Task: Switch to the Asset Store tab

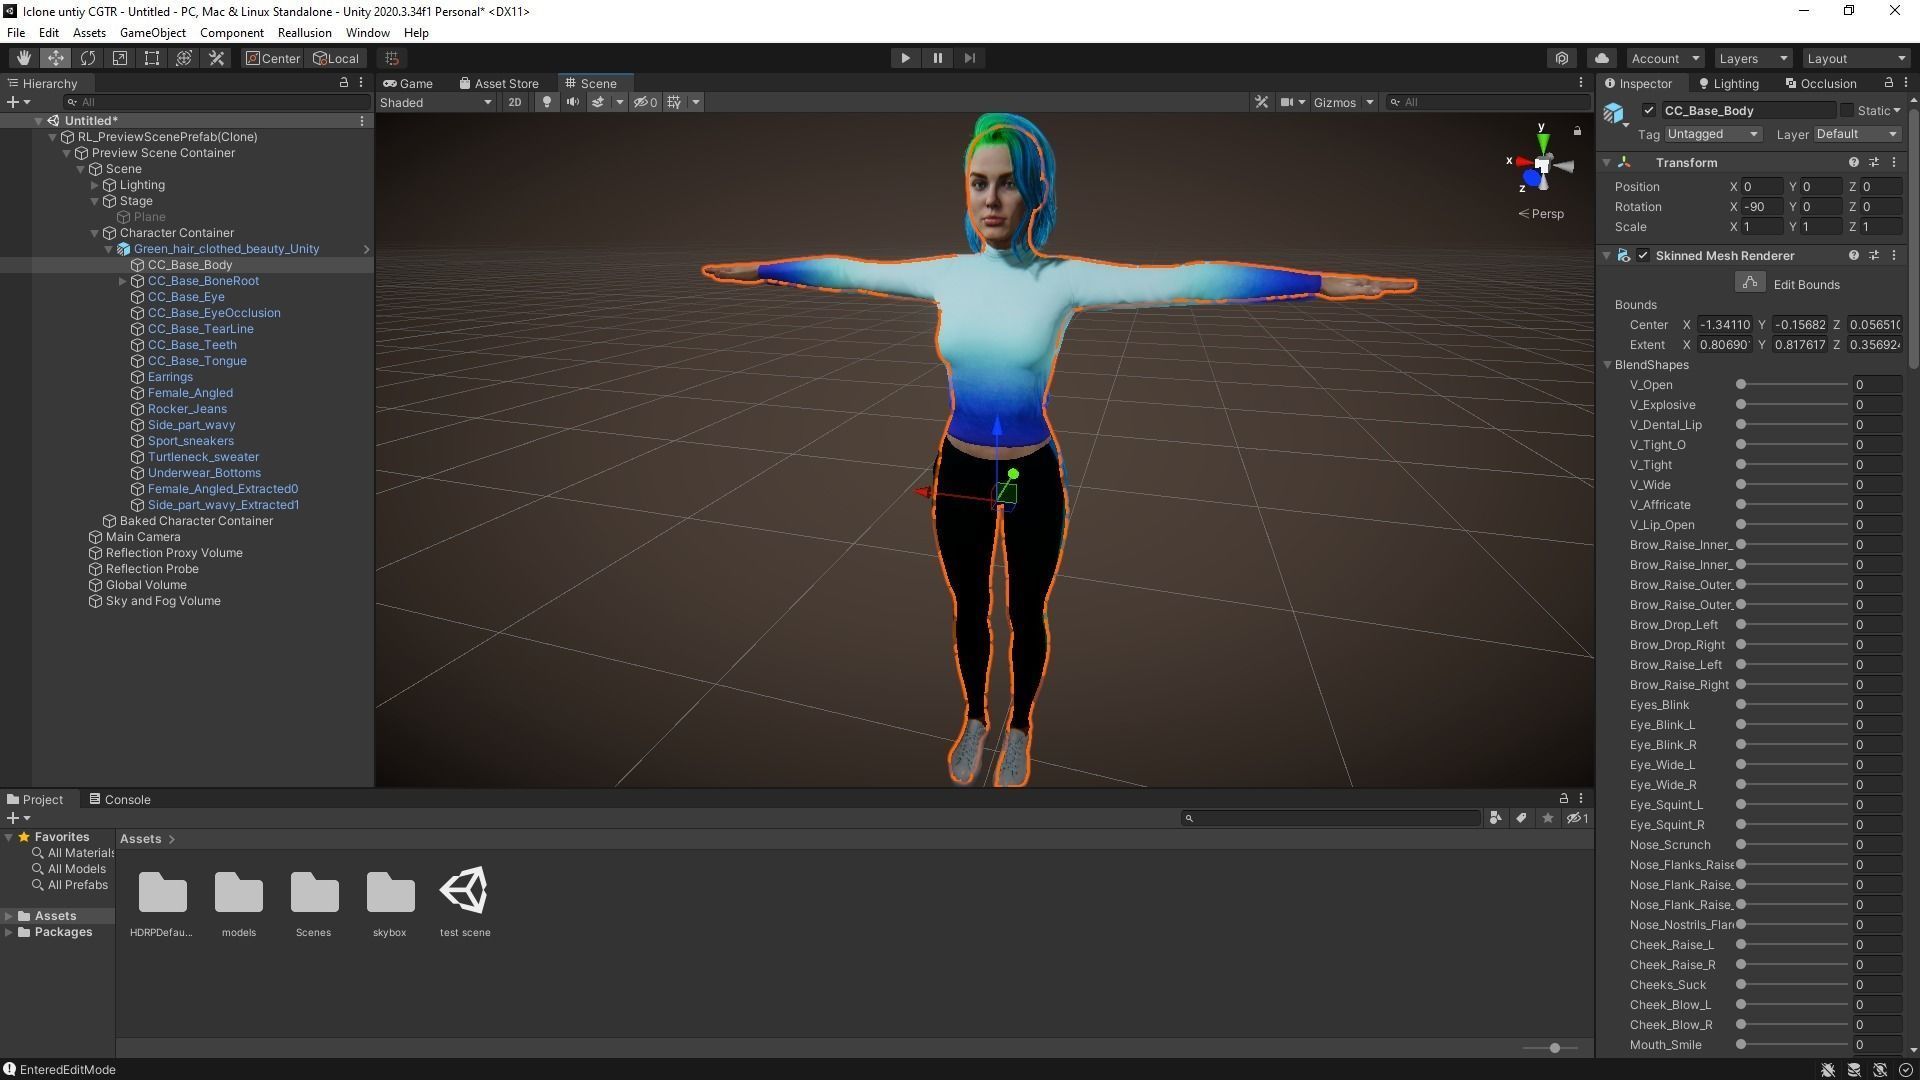Action: tap(499, 84)
